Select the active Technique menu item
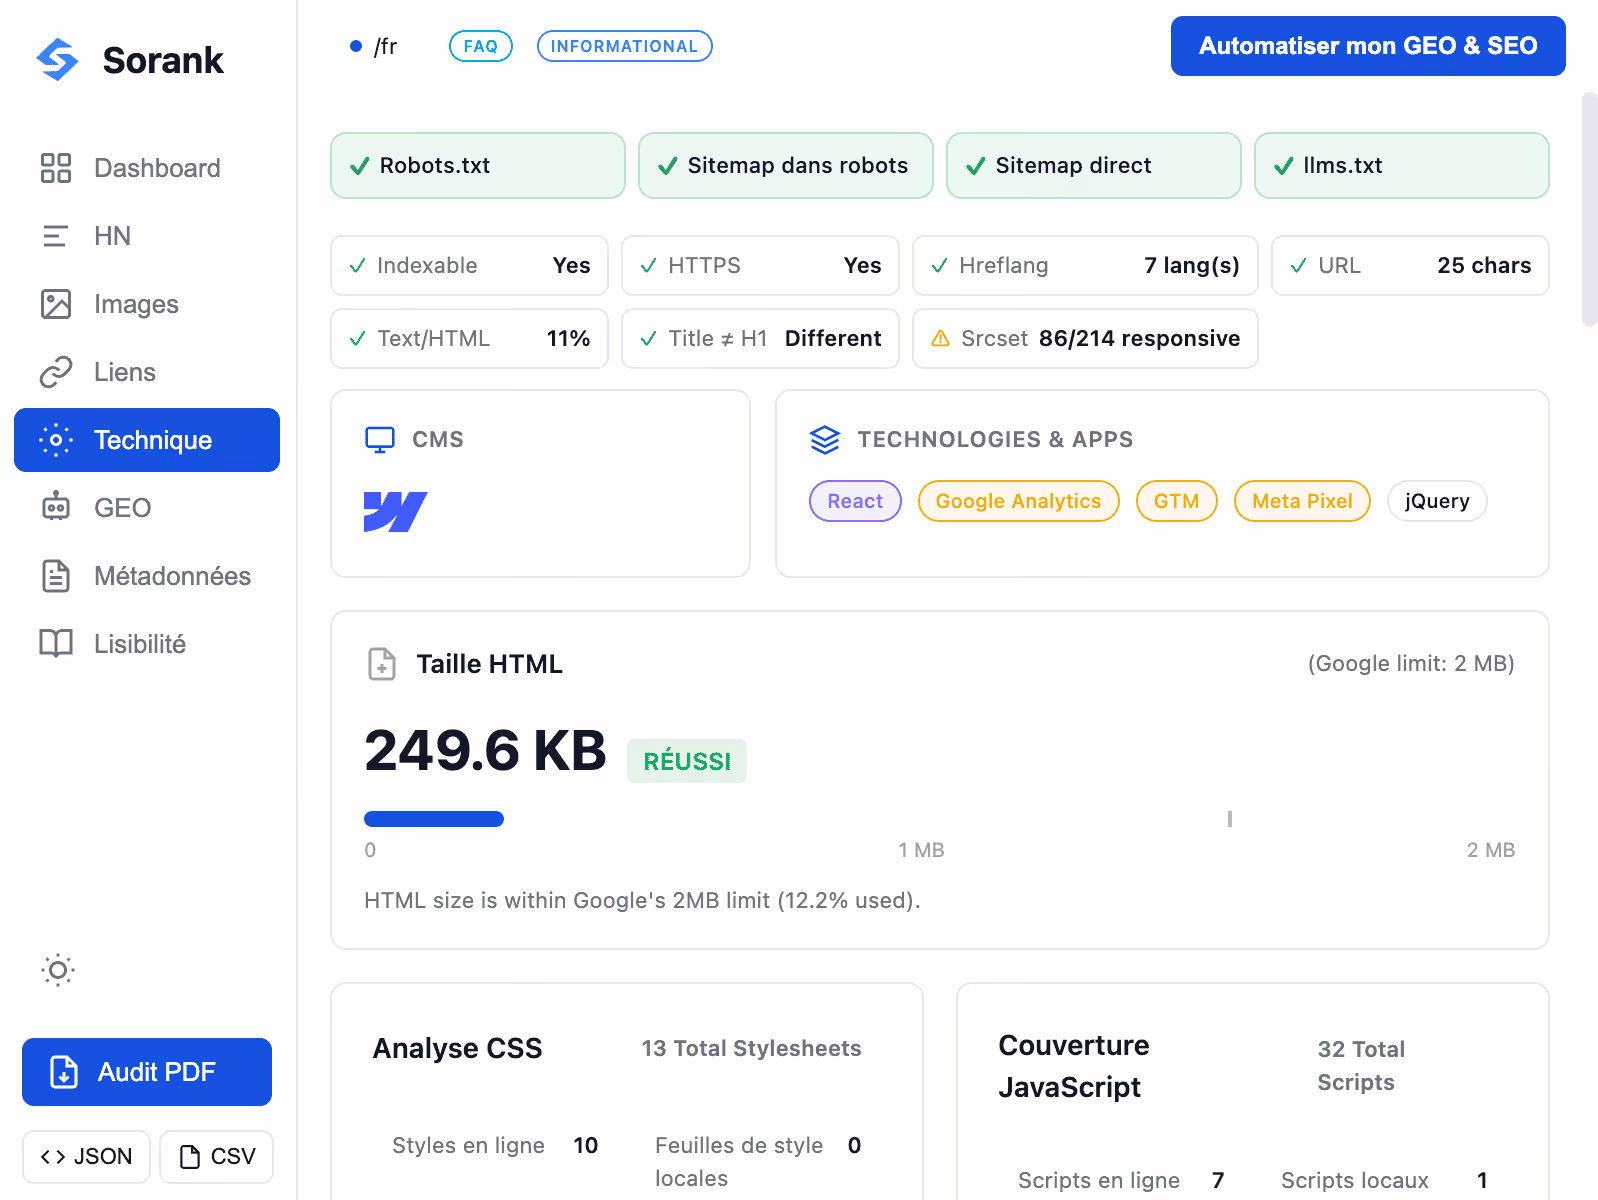Screen dimensions: 1598x1200 click(x=147, y=440)
